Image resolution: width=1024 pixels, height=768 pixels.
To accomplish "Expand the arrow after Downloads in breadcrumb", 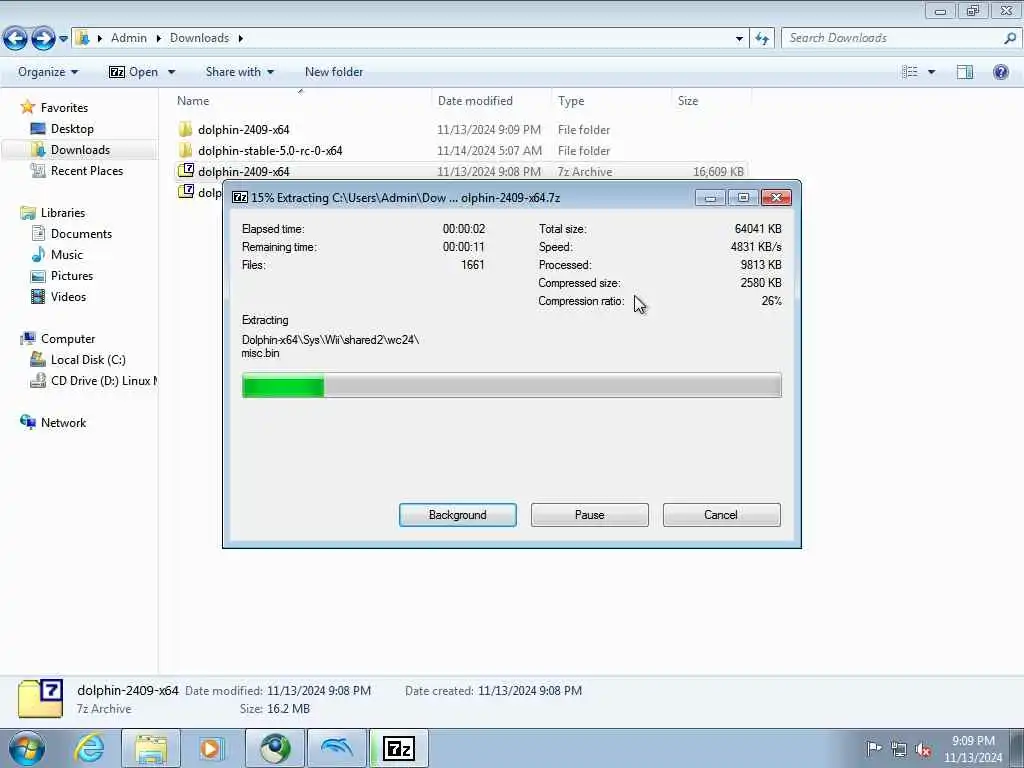I will [240, 39].
